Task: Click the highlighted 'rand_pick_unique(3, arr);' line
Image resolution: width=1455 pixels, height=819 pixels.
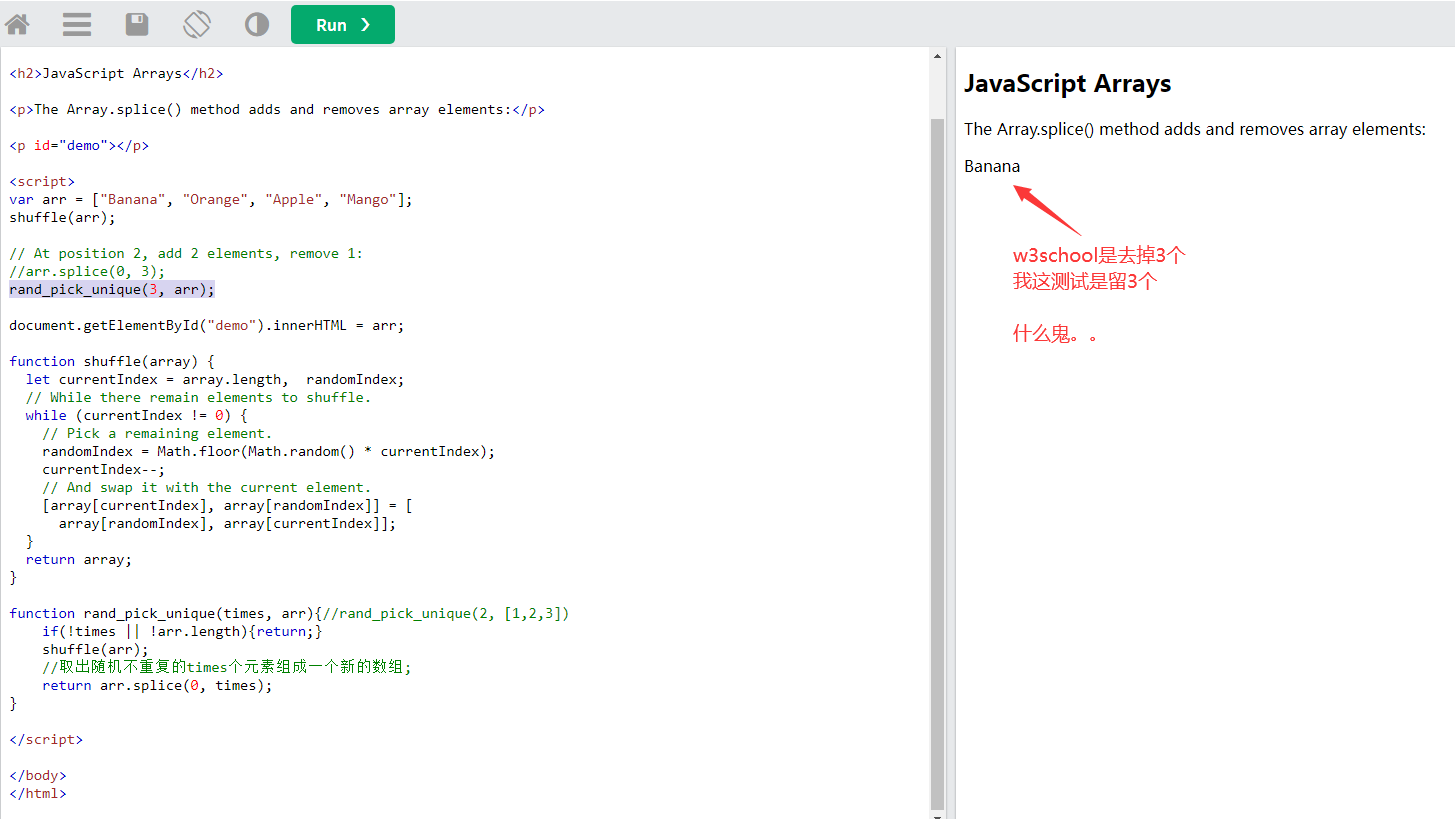Action: tap(112, 289)
